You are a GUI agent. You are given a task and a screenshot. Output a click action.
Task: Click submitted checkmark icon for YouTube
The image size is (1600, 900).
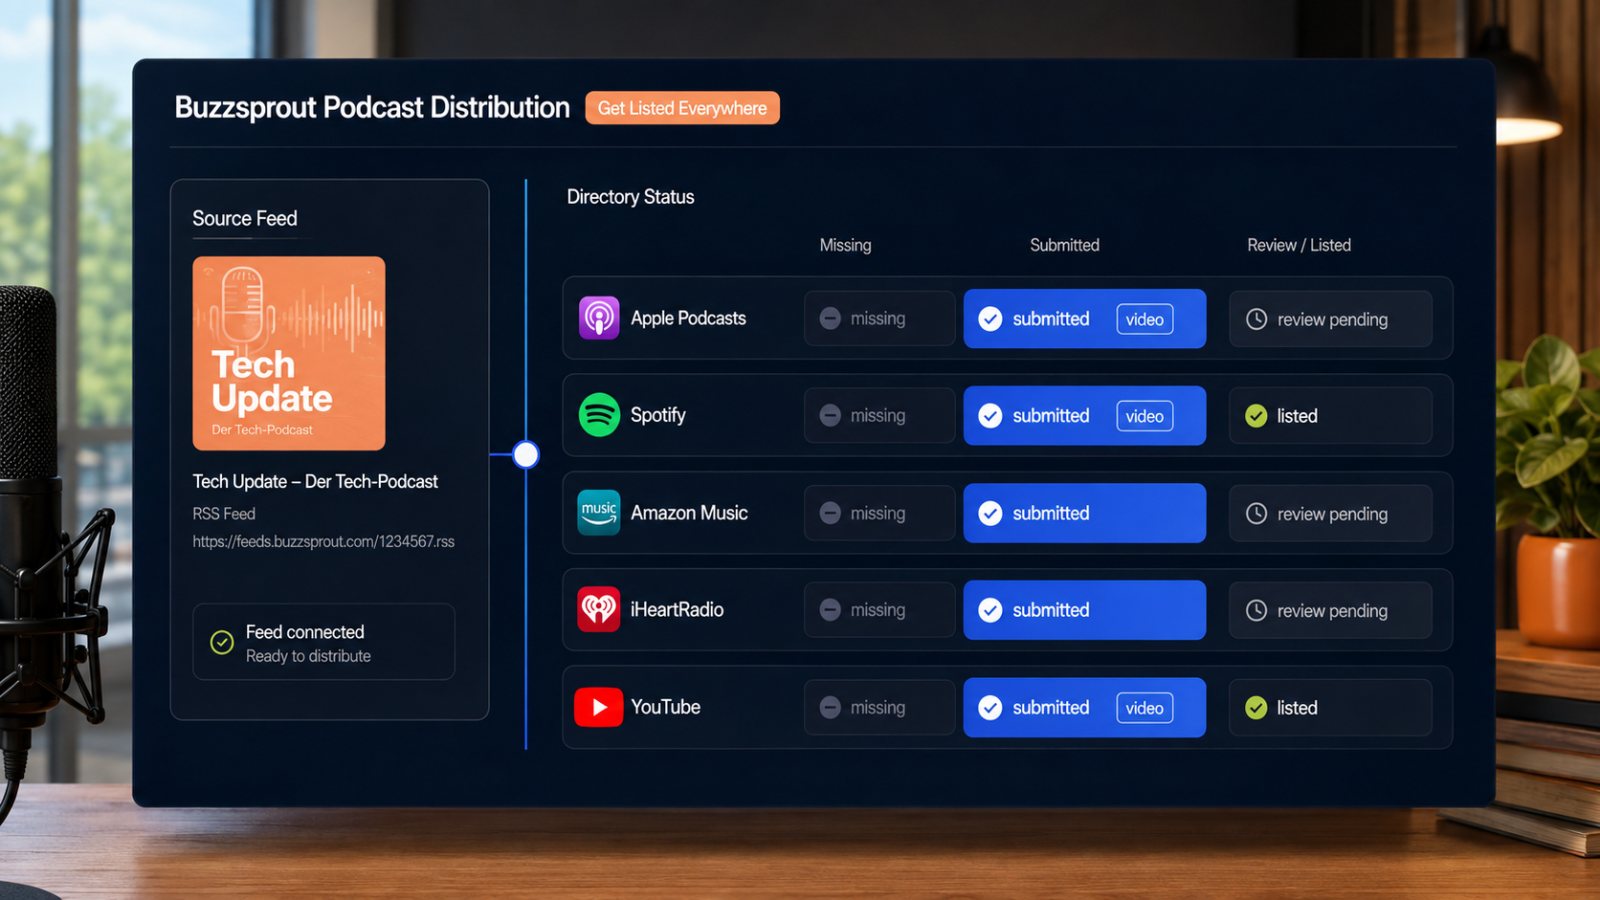pyautogui.click(x=990, y=708)
